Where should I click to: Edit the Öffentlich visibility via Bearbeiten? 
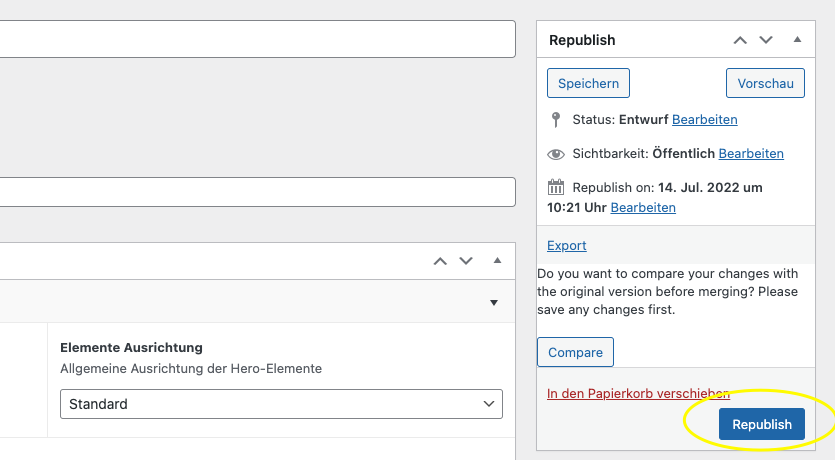pyautogui.click(x=750, y=154)
